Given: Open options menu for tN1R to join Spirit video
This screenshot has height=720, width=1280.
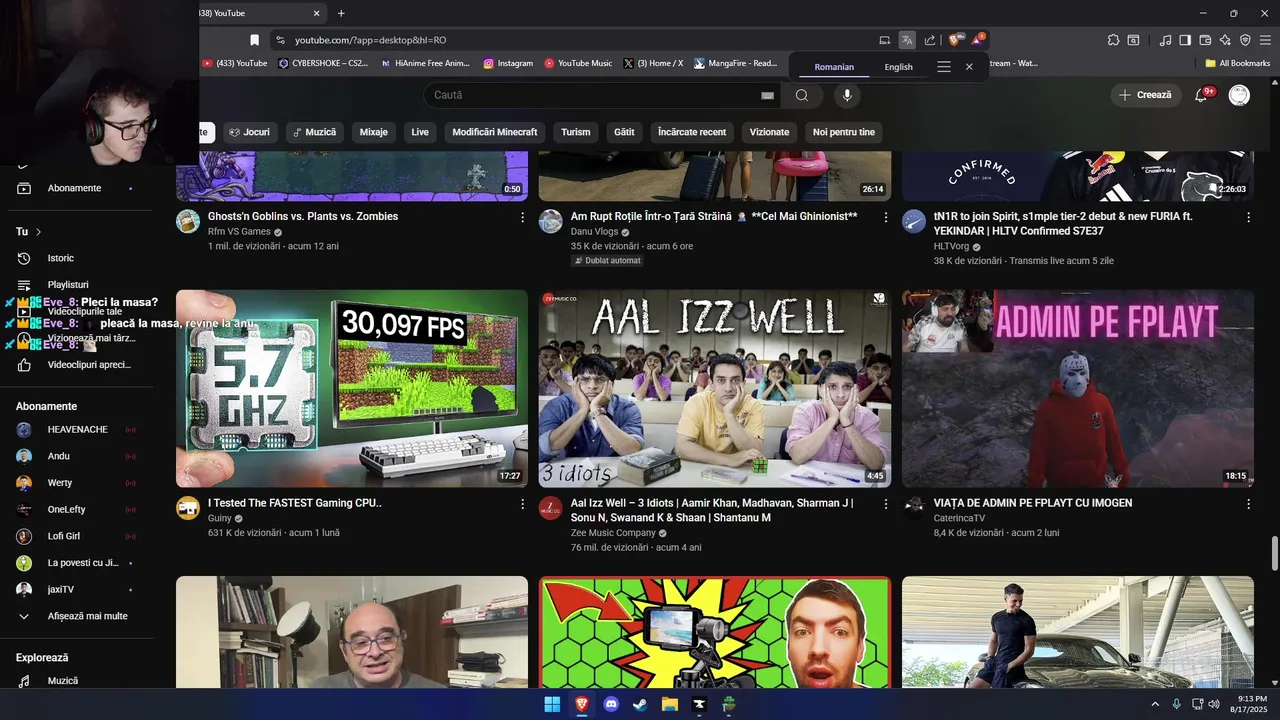Looking at the screenshot, I should [x=1248, y=217].
